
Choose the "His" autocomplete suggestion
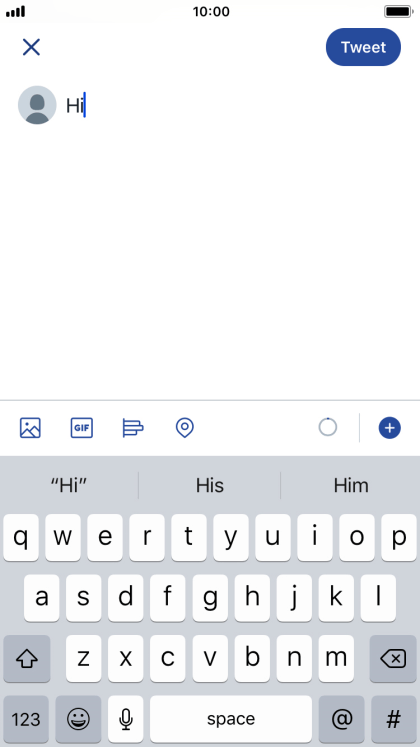(x=210, y=485)
